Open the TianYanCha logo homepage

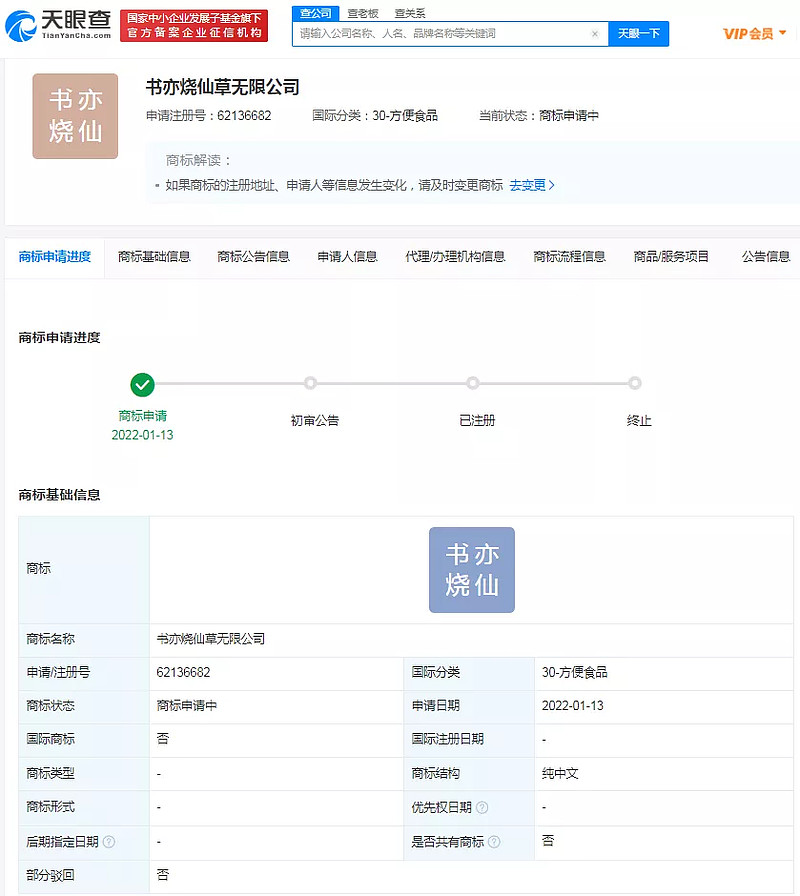(x=58, y=26)
